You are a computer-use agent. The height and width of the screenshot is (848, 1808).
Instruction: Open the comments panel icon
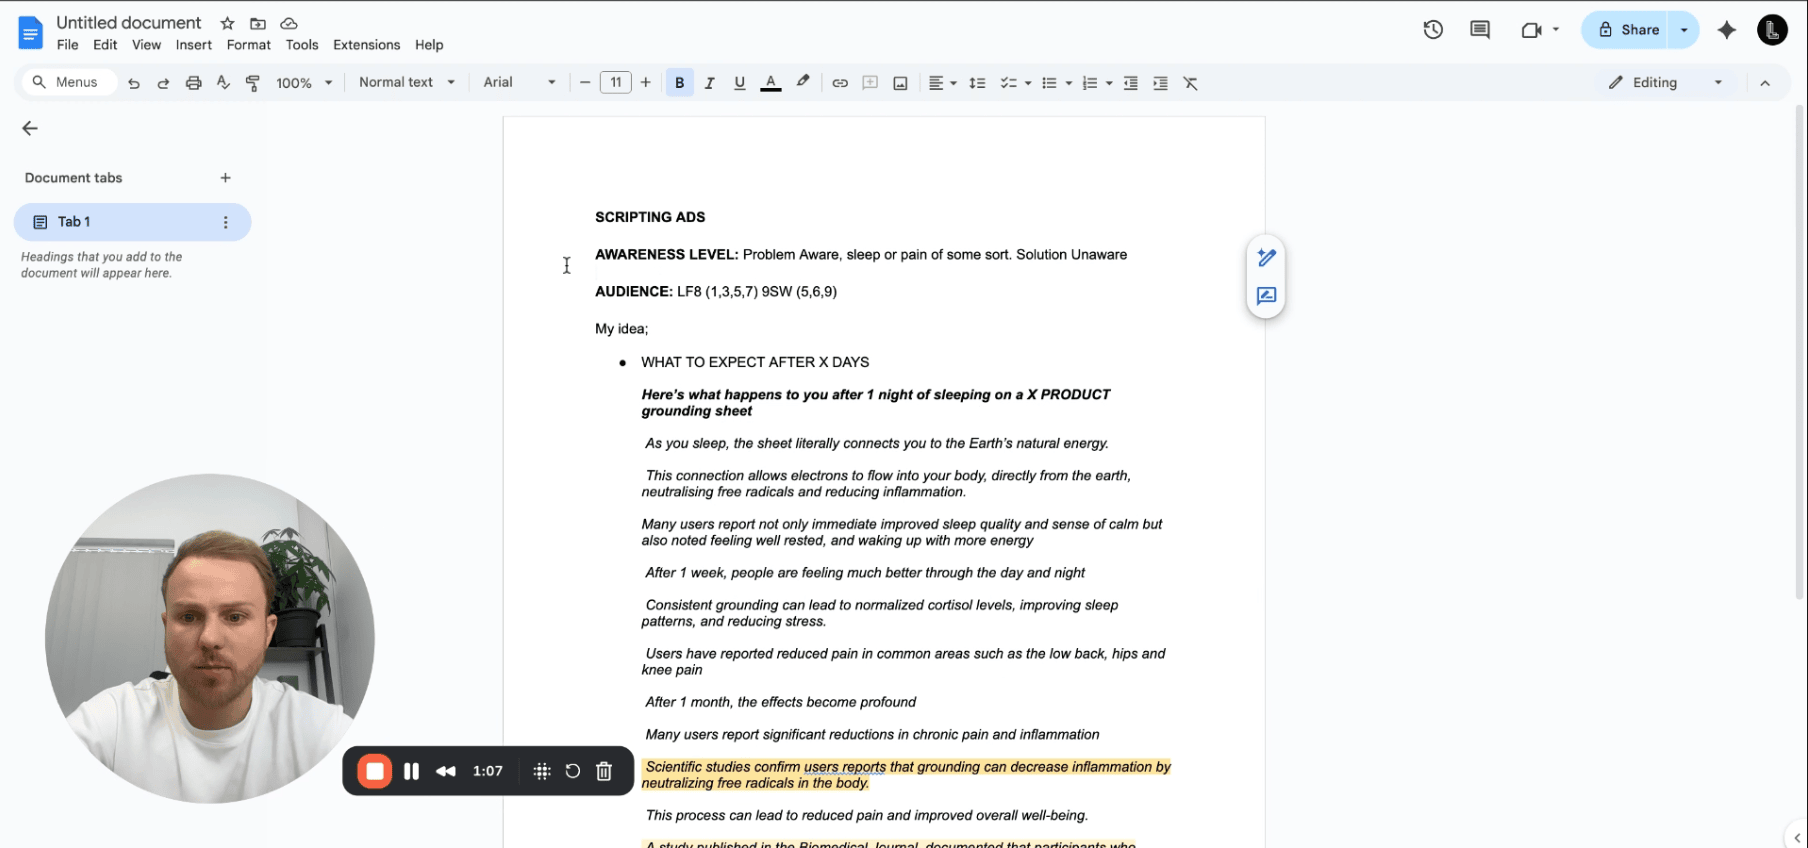pyautogui.click(x=1480, y=30)
